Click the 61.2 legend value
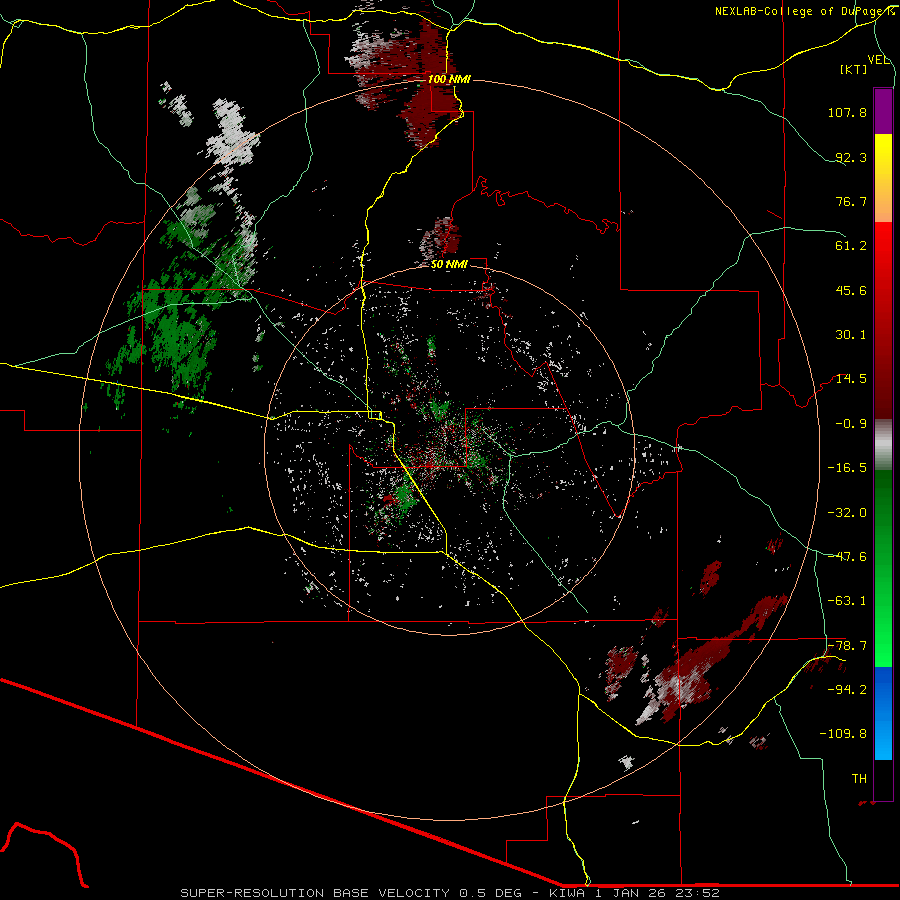 (x=851, y=246)
